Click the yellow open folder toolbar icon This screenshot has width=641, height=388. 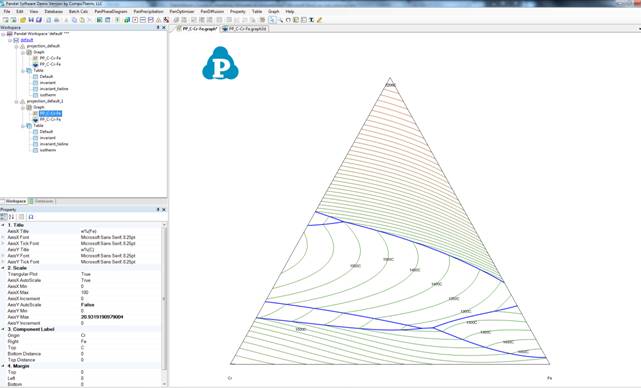coord(23,20)
